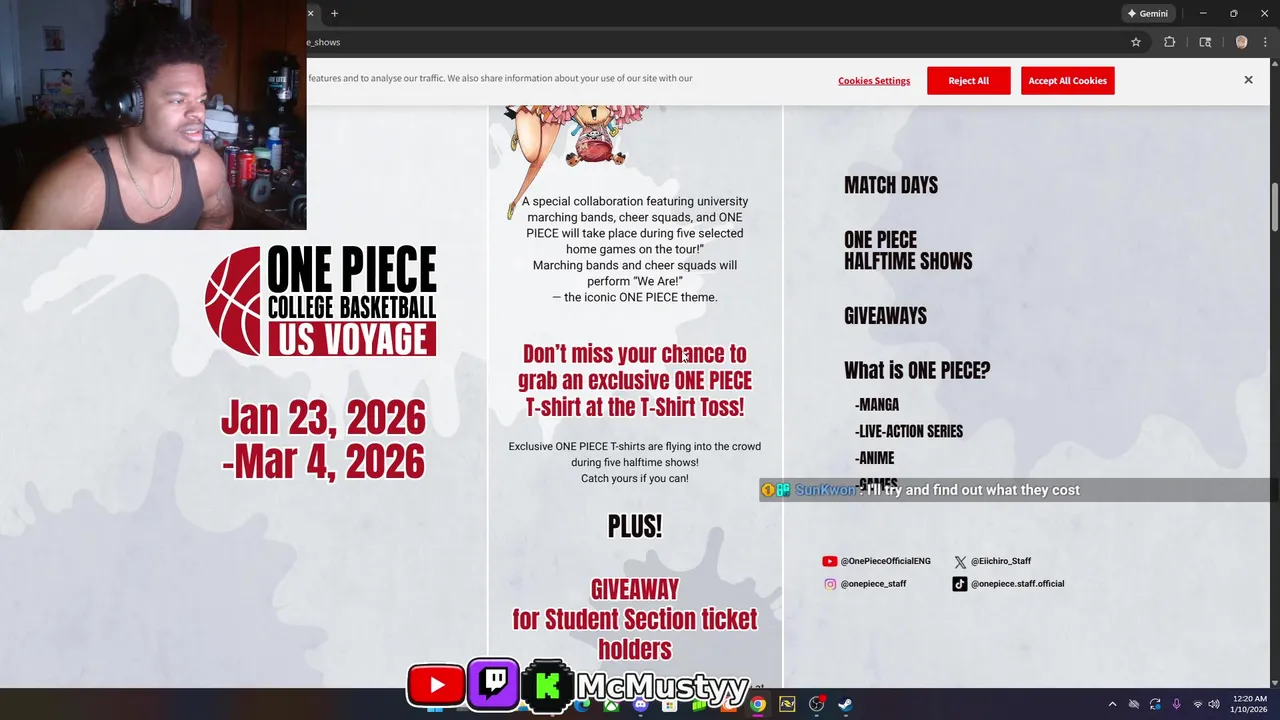Screen dimensions: 1280x720
Task: Expand the system tray hidden icons chevron
Action: [1112, 704]
